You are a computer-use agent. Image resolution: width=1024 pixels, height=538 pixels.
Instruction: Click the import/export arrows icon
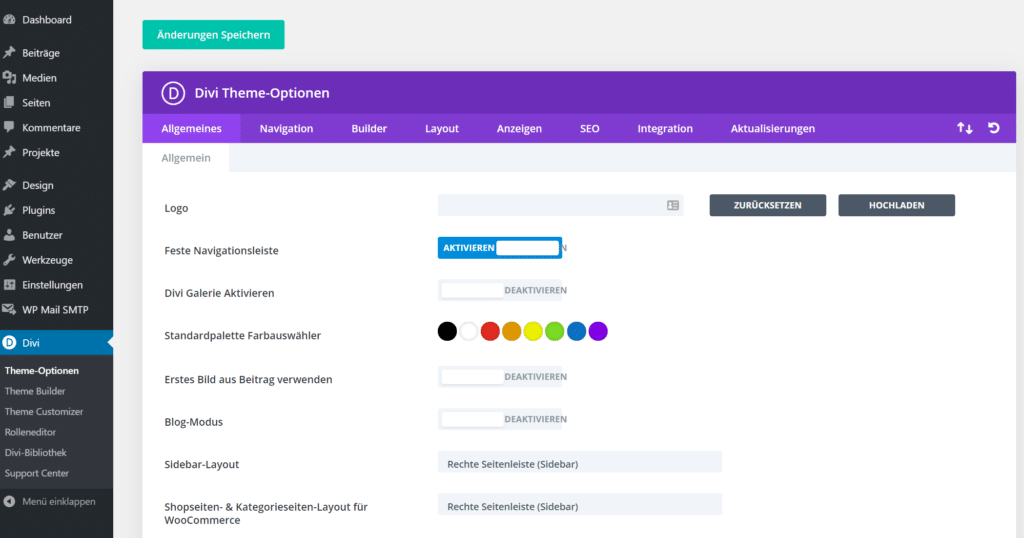(x=965, y=128)
